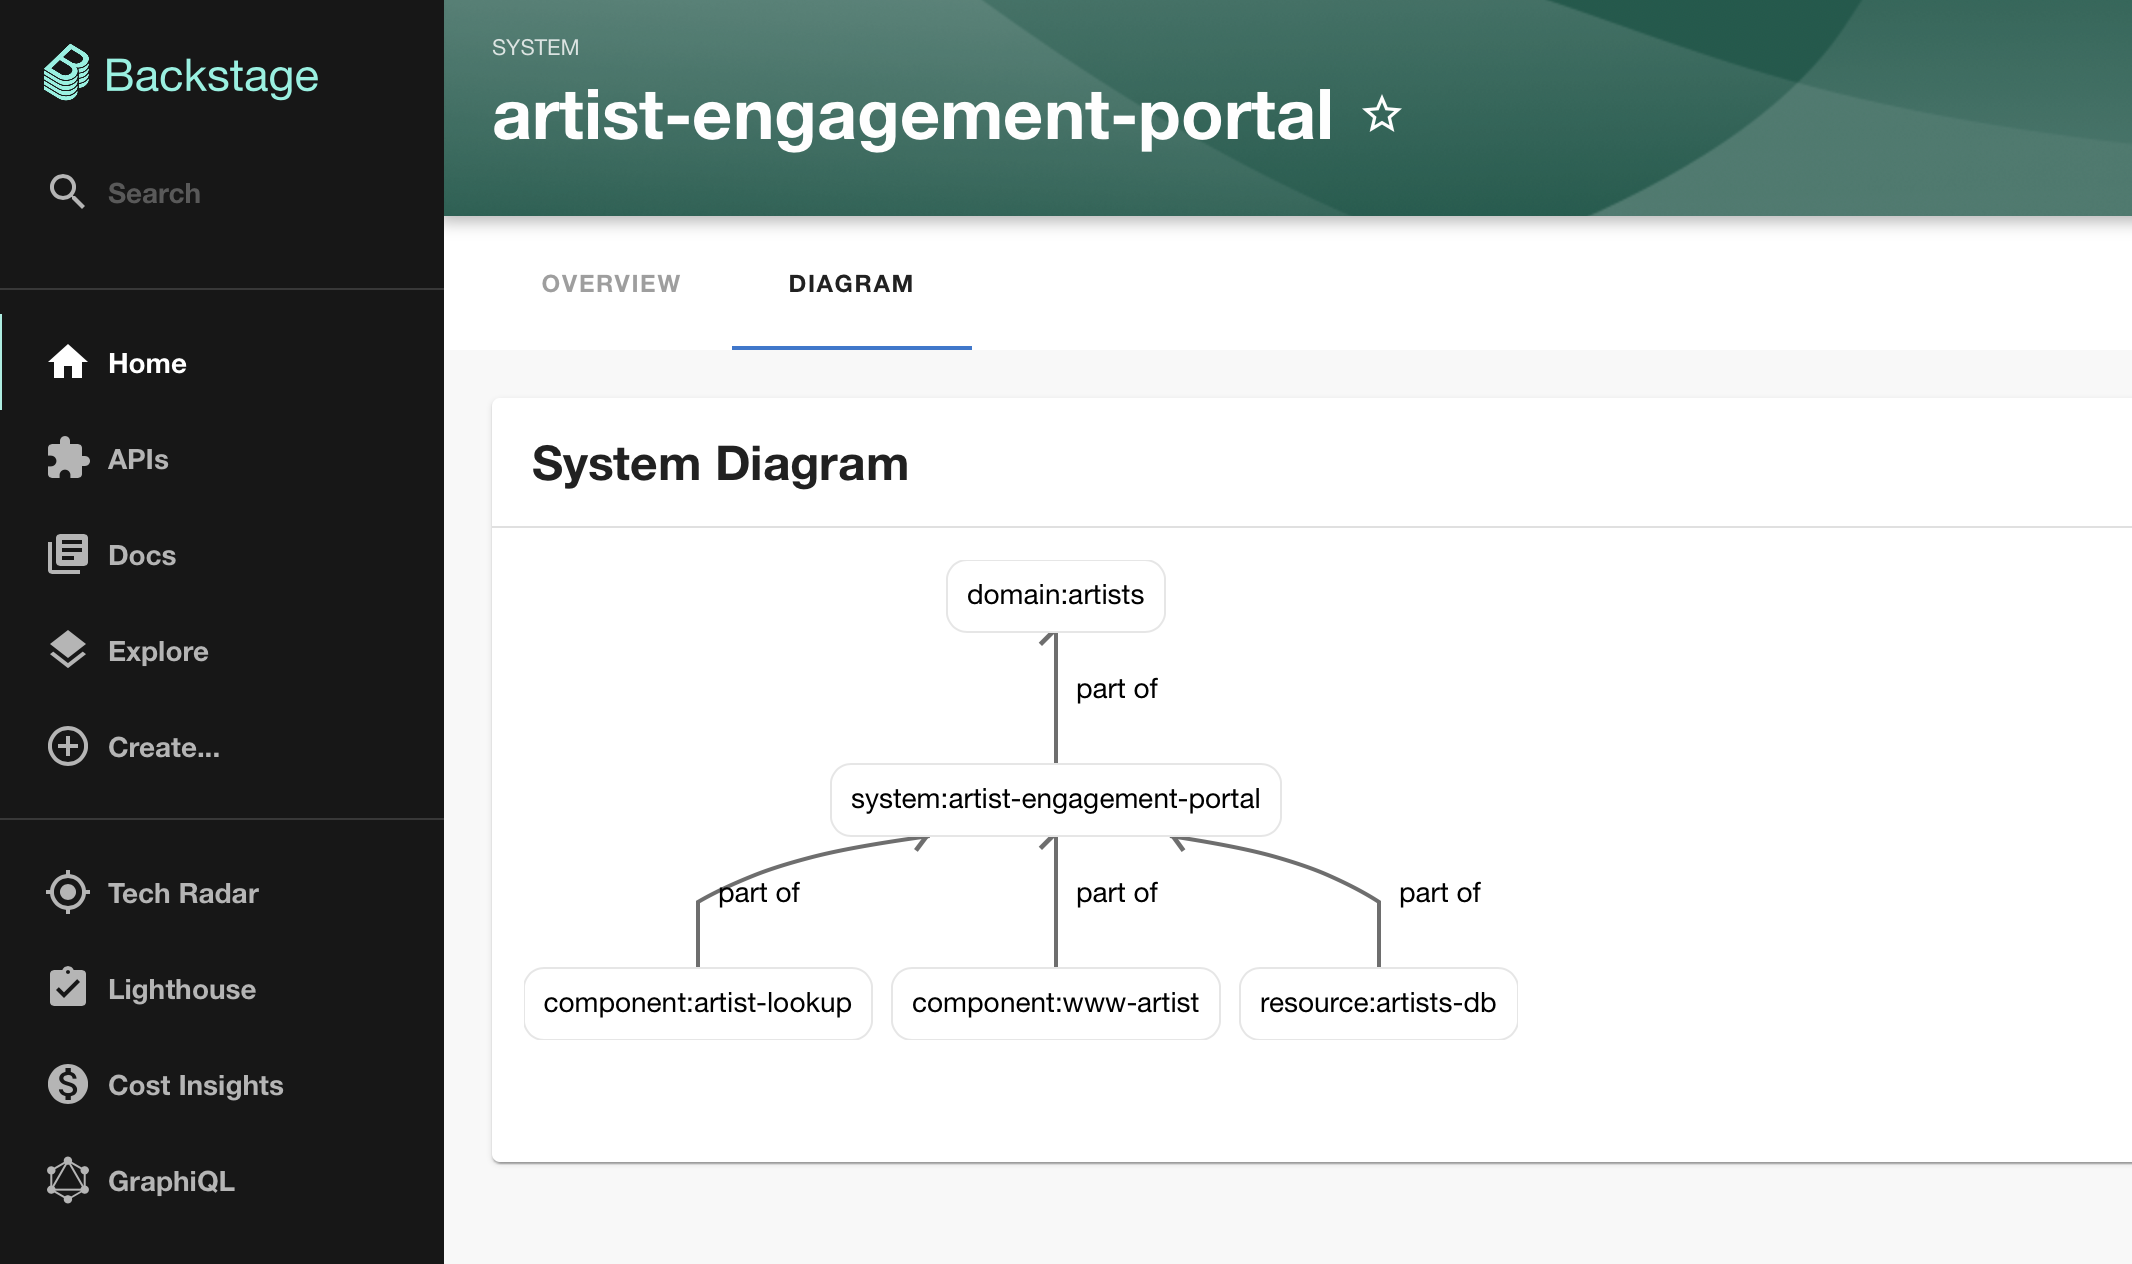Screen dimensions: 2132x1264
Task: Open Explore from the sidebar icon
Action: [67, 651]
